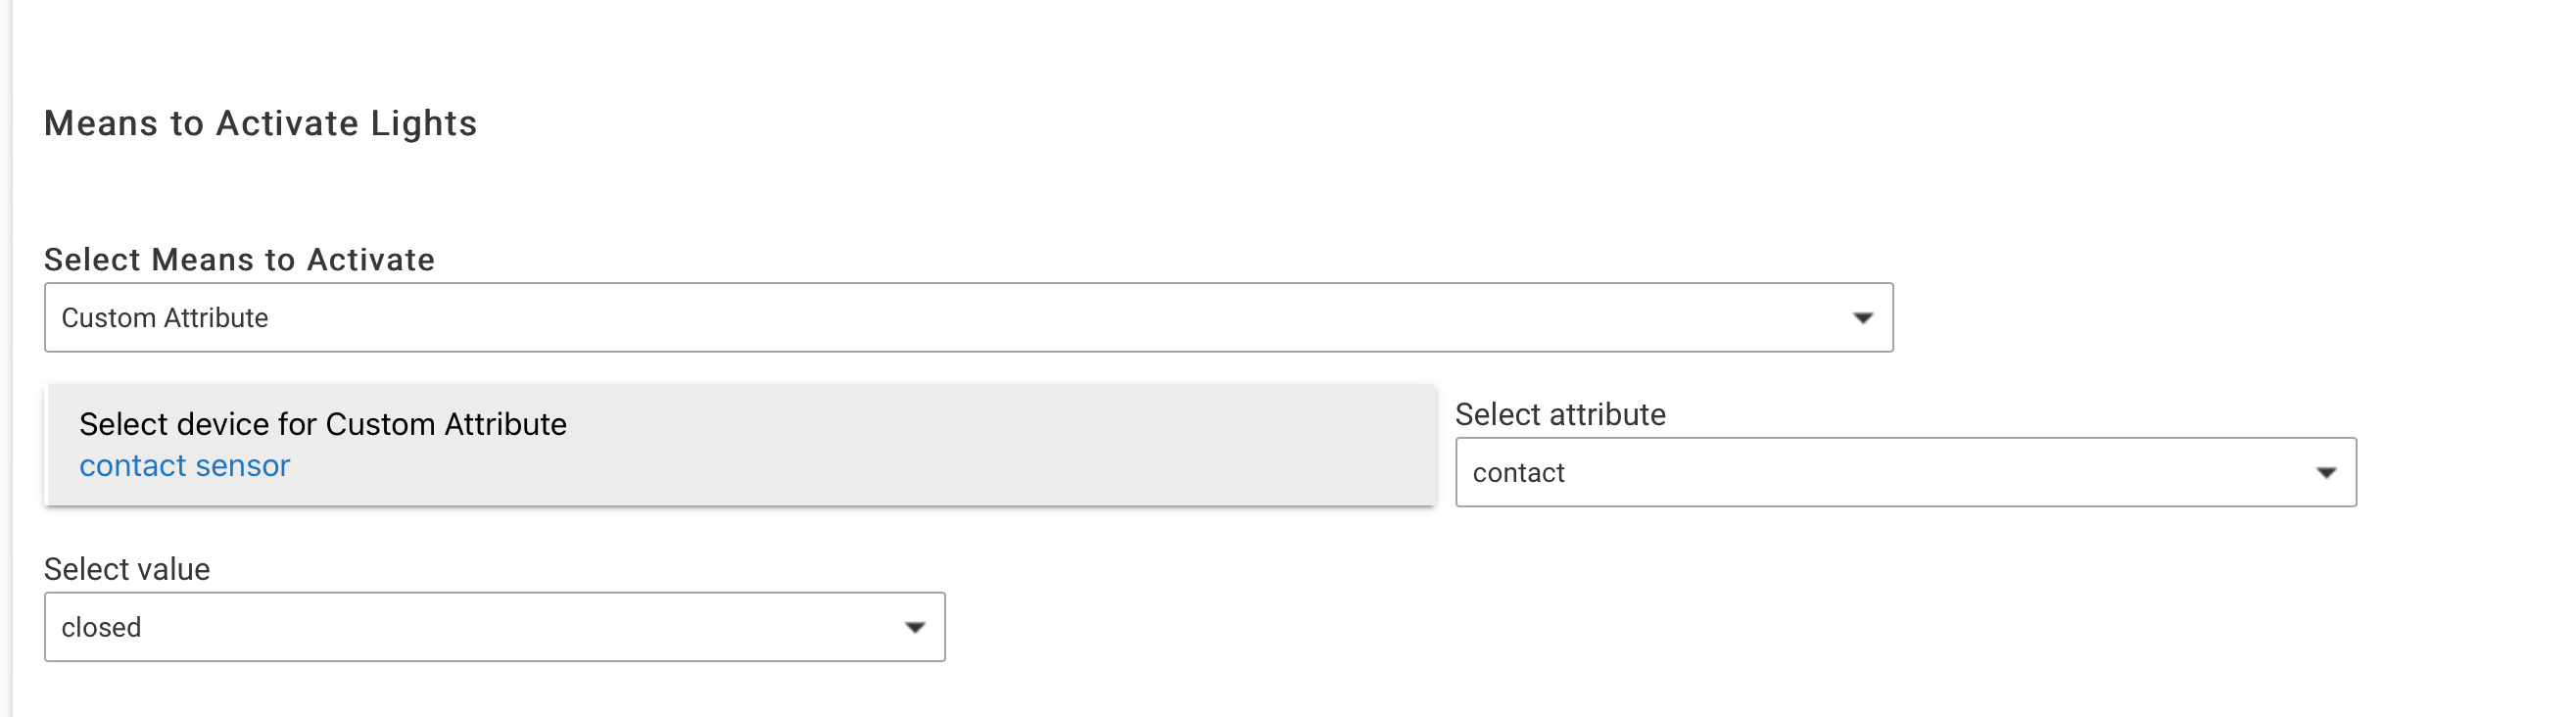Click the "Custom Attribute" selected option text

pyautogui.click(x=165, y=318)
